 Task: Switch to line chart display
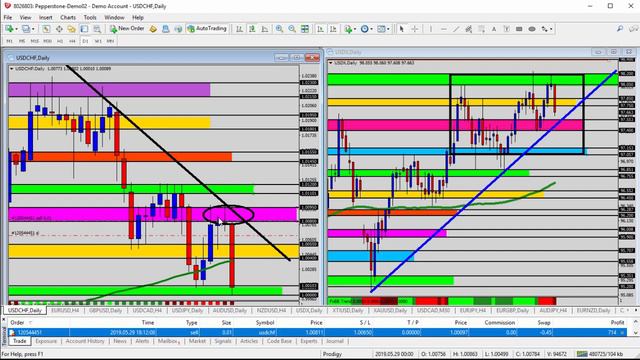[265, 29]
